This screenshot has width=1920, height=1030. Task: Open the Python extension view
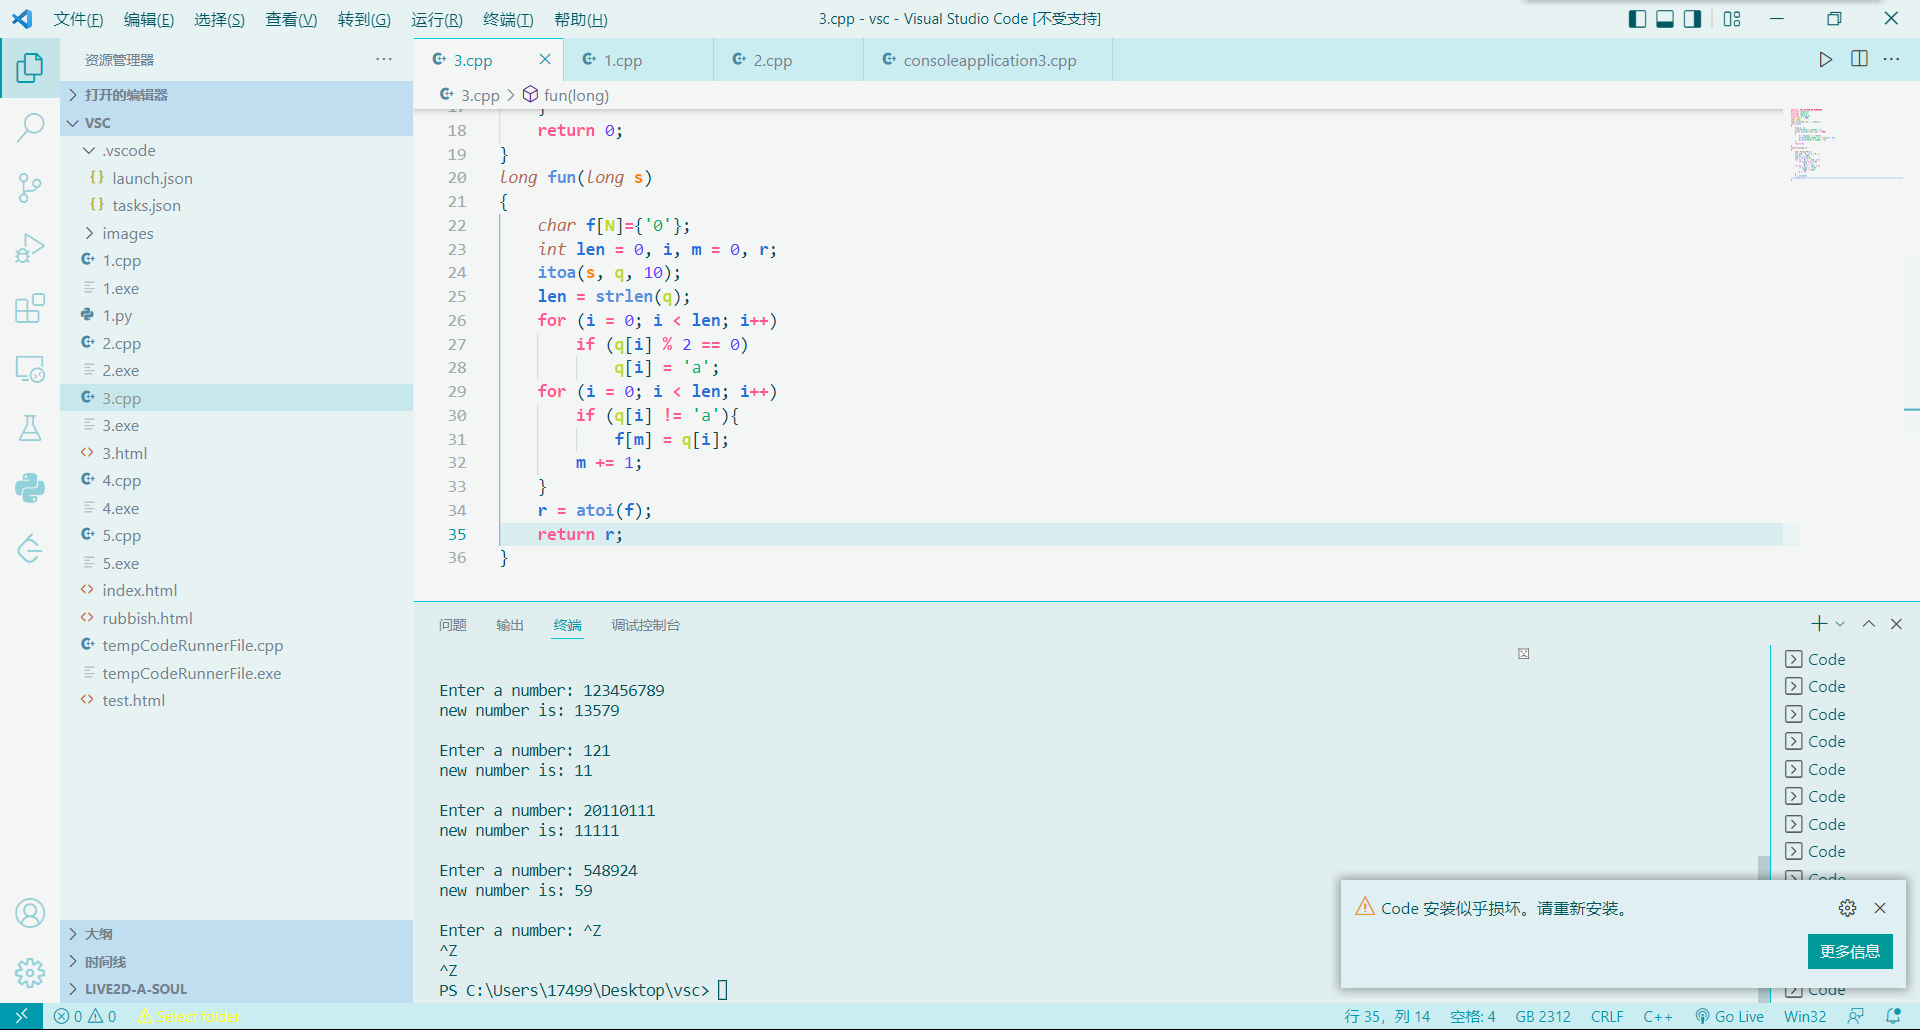[30, 488]
